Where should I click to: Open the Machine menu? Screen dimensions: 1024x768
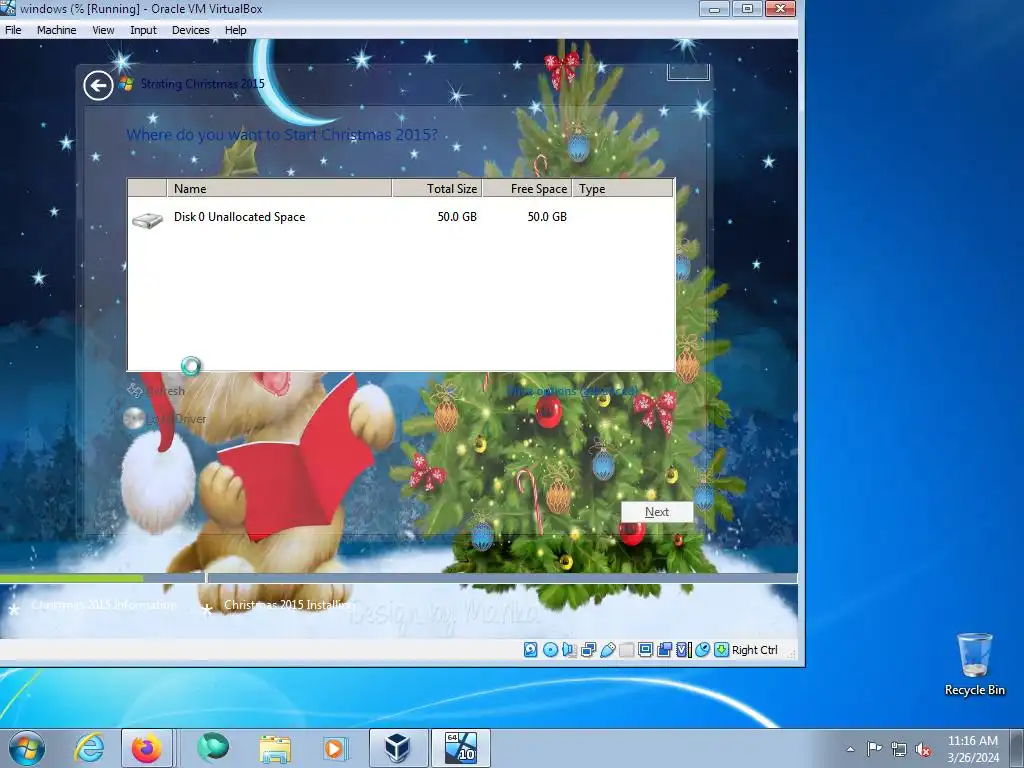pos(56,30)
